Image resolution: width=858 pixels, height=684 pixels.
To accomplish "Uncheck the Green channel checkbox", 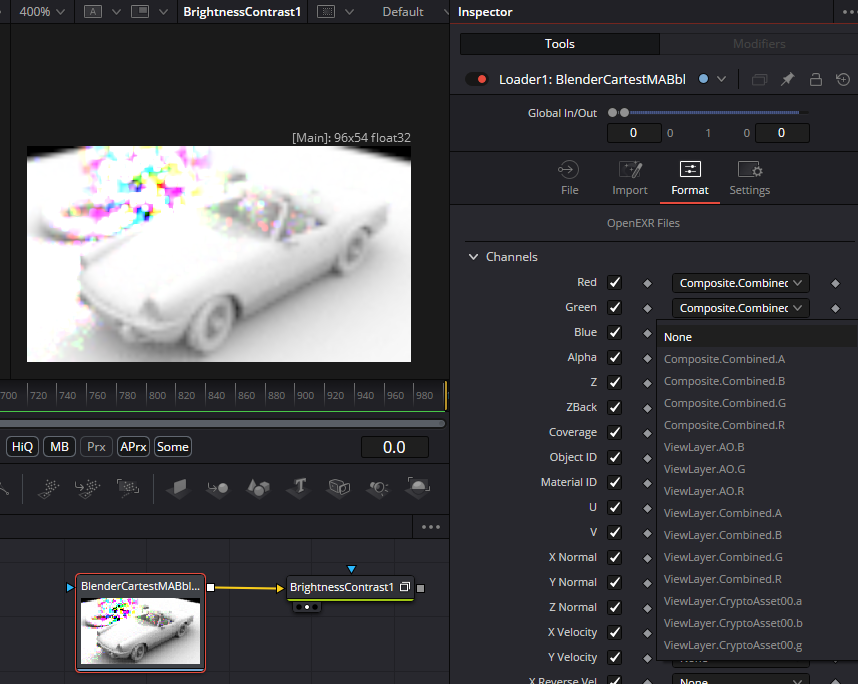I will pyautogui.click(x=614, y=308).
